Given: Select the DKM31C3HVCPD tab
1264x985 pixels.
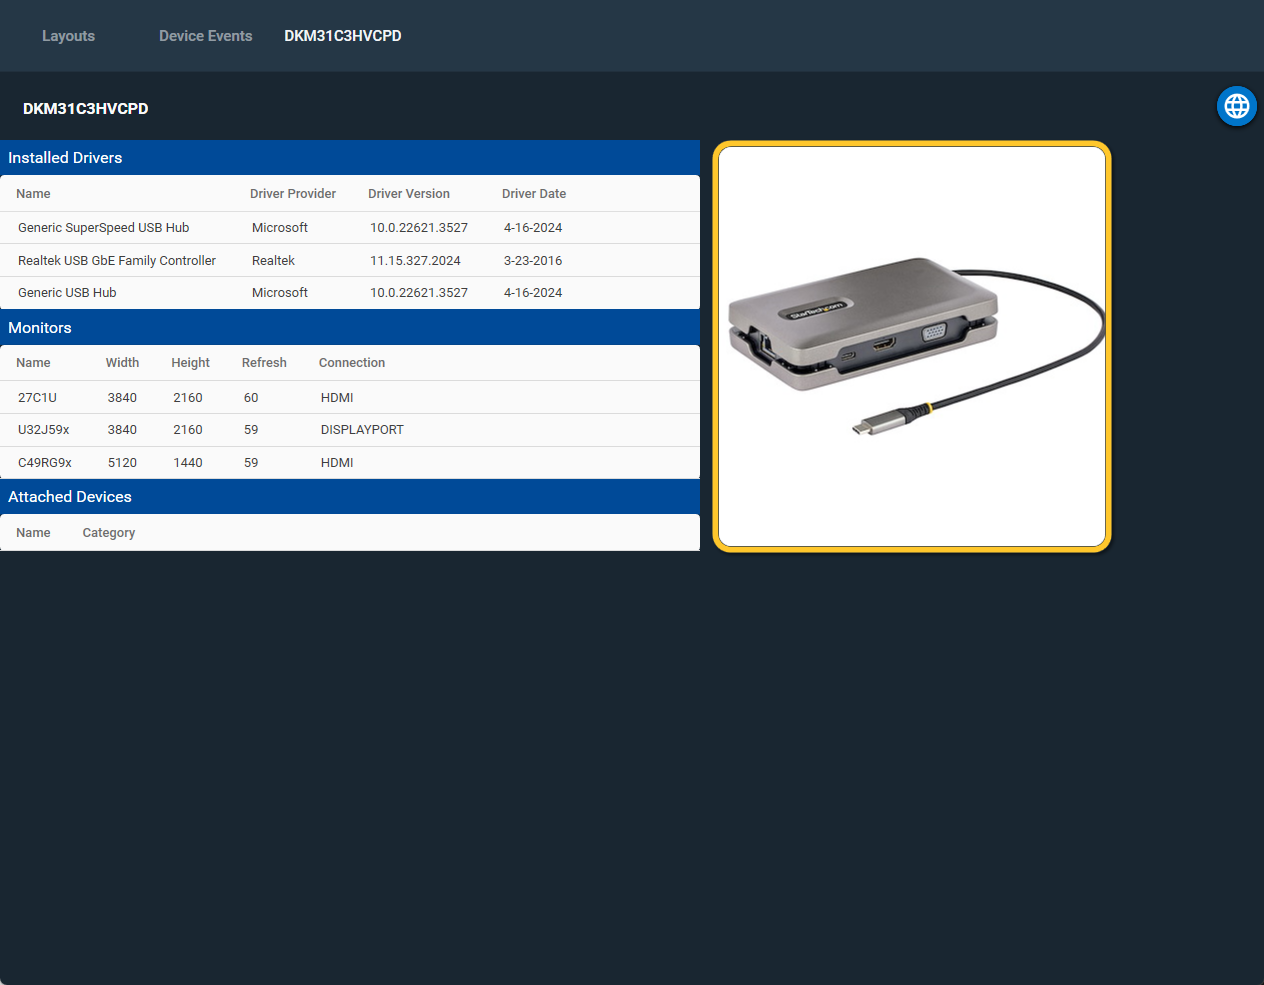Looking at the screenshot, I should [342, 36].
